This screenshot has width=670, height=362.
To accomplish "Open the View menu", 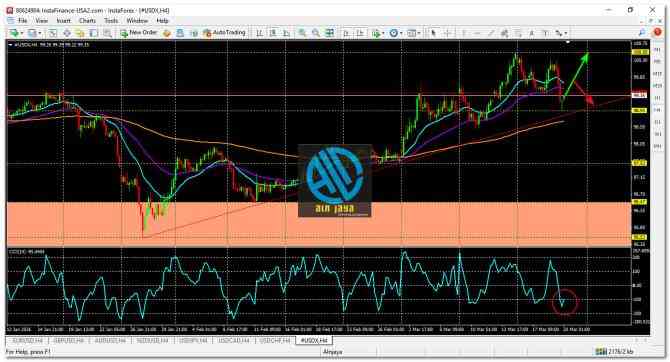I will pyautogui.click(x=41, y=21).
